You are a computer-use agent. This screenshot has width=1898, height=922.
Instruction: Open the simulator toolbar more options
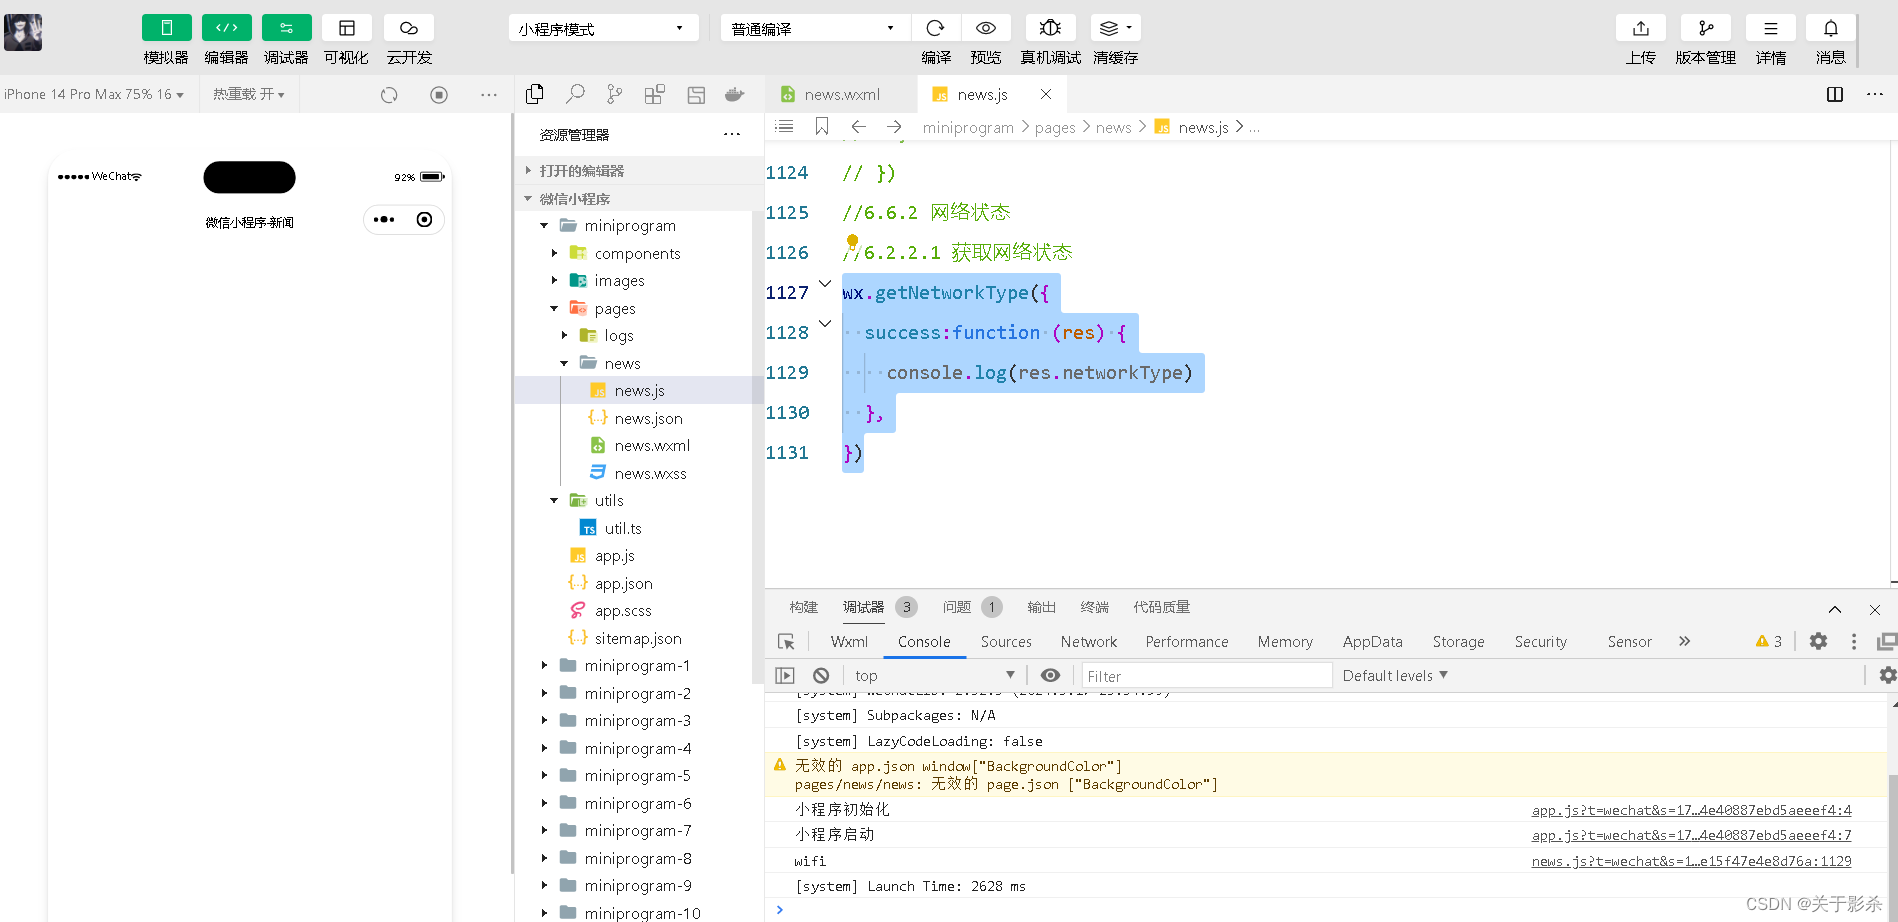click(488, 95)
